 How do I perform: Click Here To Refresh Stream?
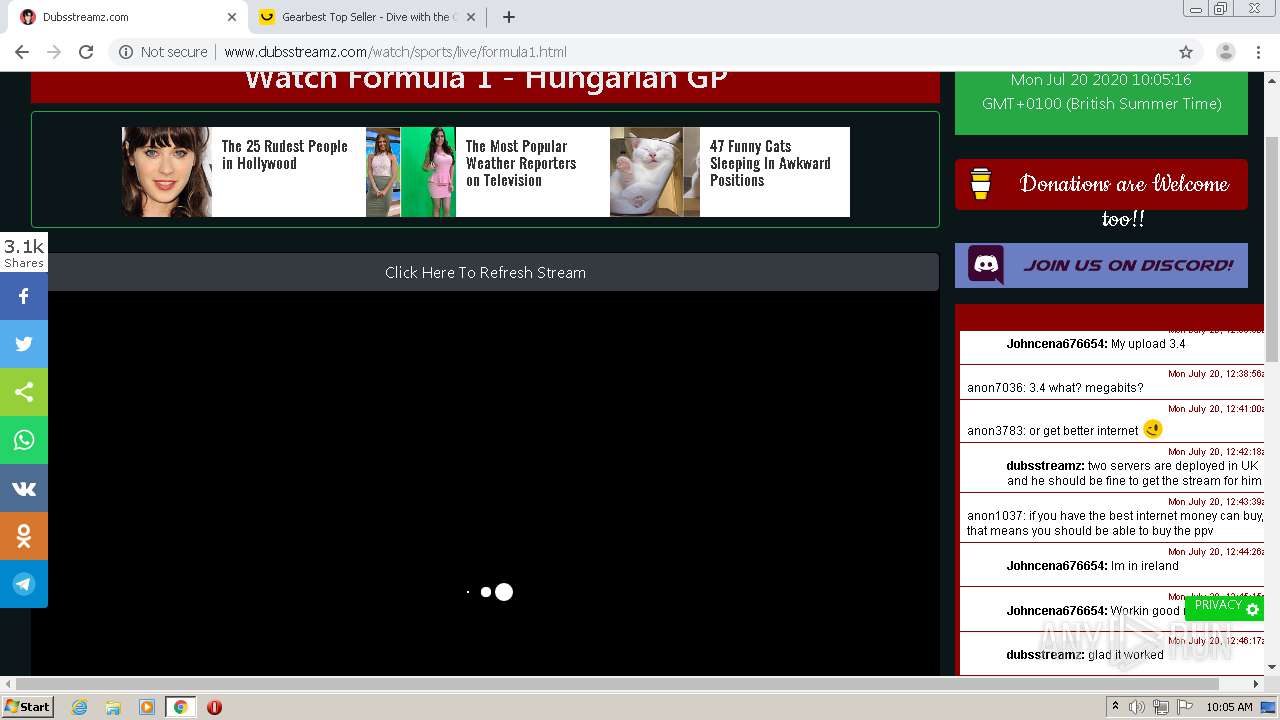point(485,272)
